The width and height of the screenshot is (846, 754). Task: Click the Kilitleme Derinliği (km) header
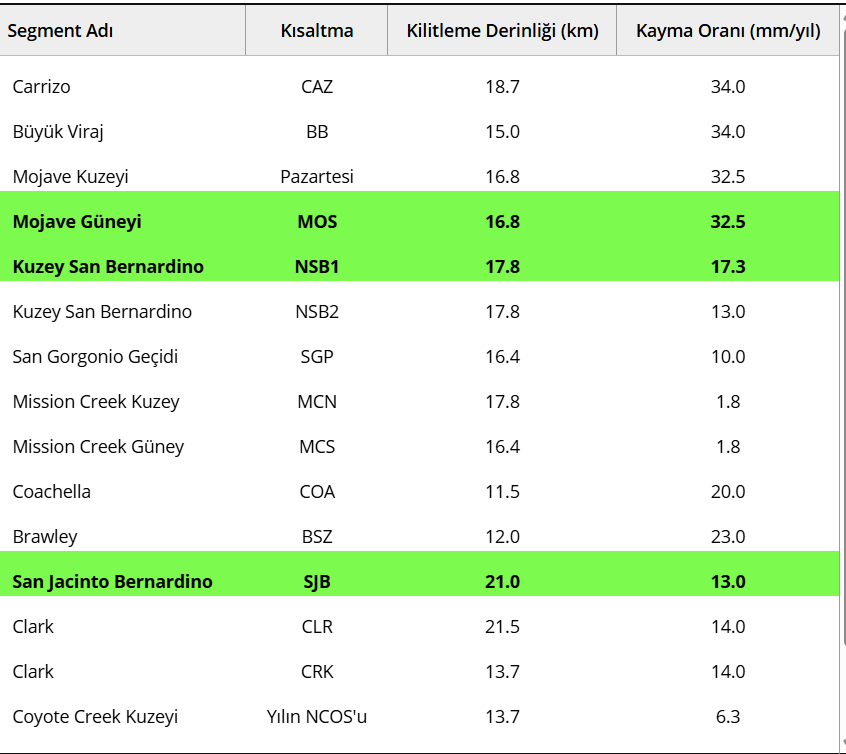pyautogui.click(x=502, y=30)
